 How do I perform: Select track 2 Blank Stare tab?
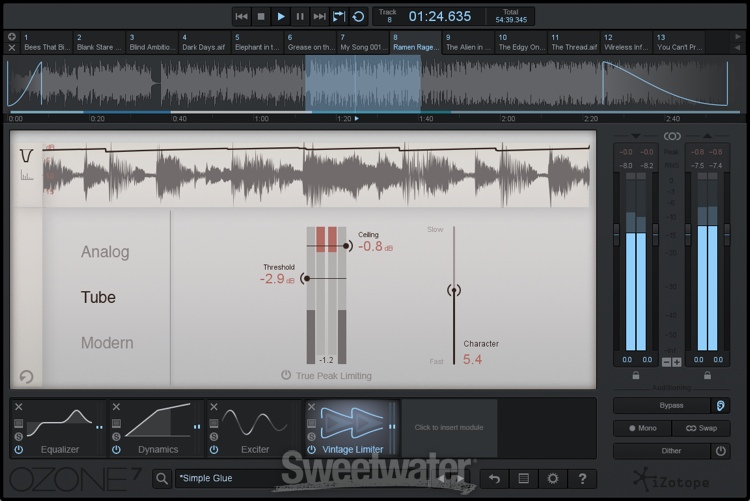pyautogui.click(x=99, y=43)
